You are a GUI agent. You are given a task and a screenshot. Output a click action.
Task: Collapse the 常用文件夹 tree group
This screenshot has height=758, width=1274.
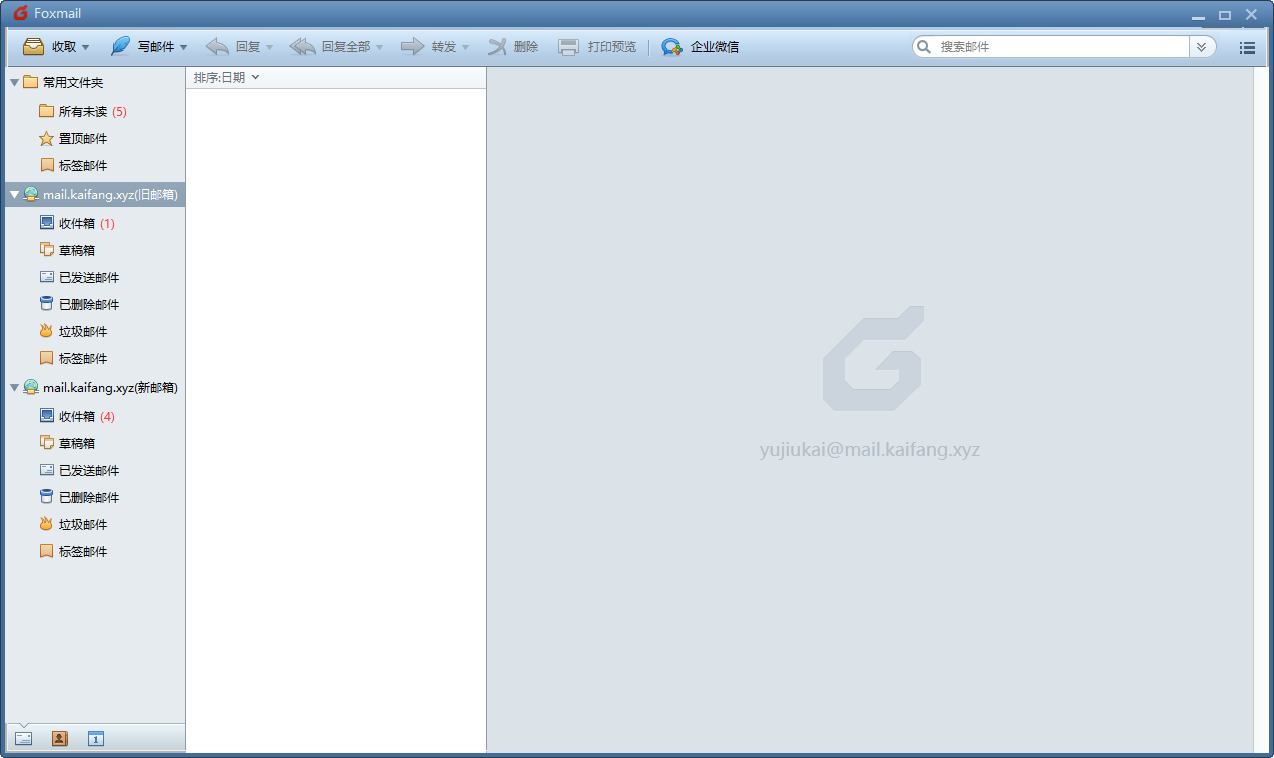pos(14,82)
